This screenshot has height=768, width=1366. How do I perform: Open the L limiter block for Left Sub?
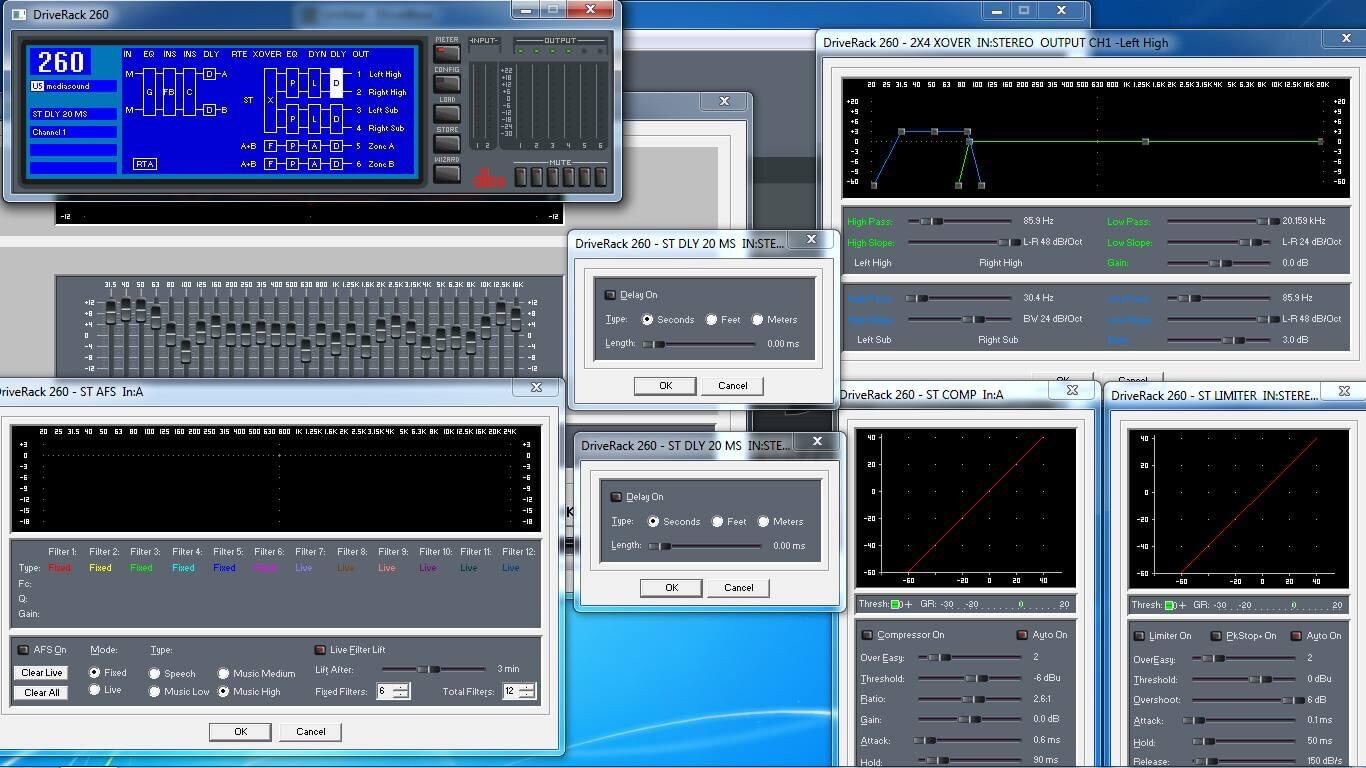(x=315, y=118)
